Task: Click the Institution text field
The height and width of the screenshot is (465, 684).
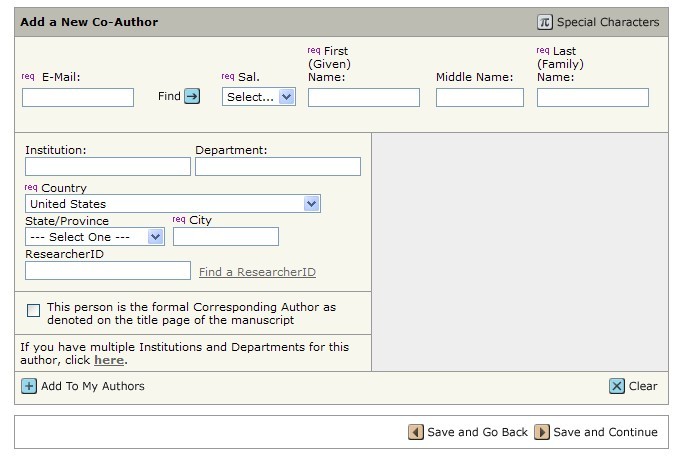Action: [108, 166]
